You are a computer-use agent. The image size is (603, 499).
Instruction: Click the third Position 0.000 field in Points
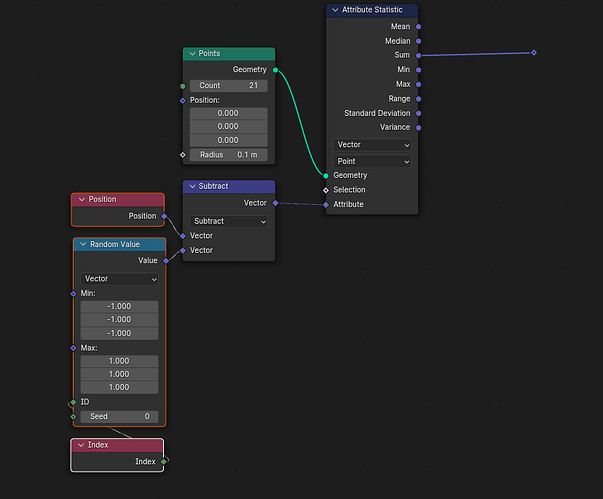pos(229,140)
